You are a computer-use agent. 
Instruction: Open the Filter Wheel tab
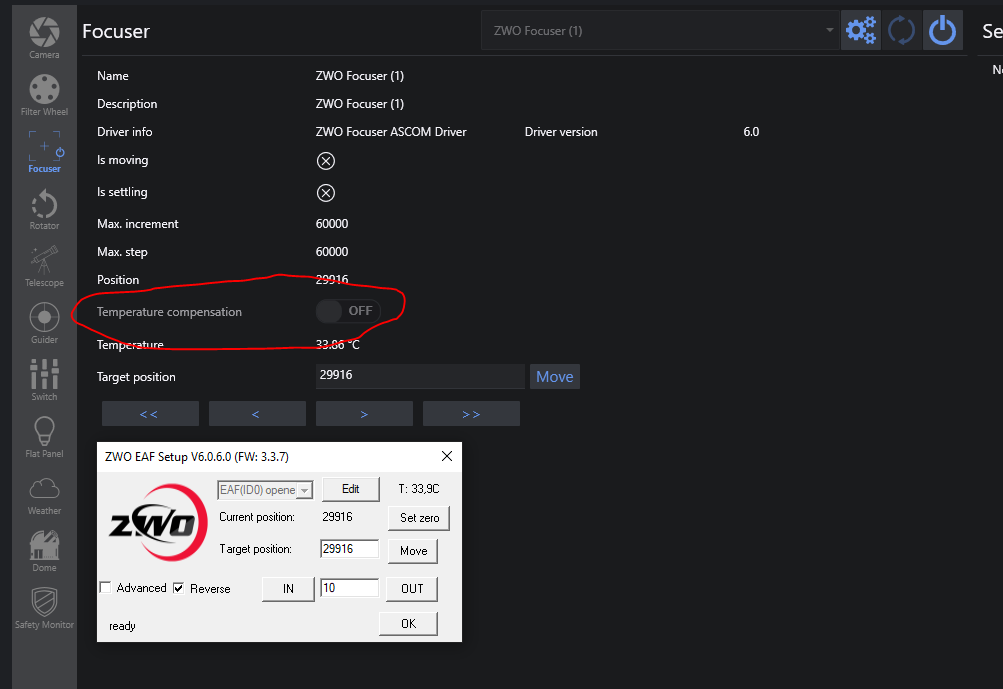pos(44,95)
